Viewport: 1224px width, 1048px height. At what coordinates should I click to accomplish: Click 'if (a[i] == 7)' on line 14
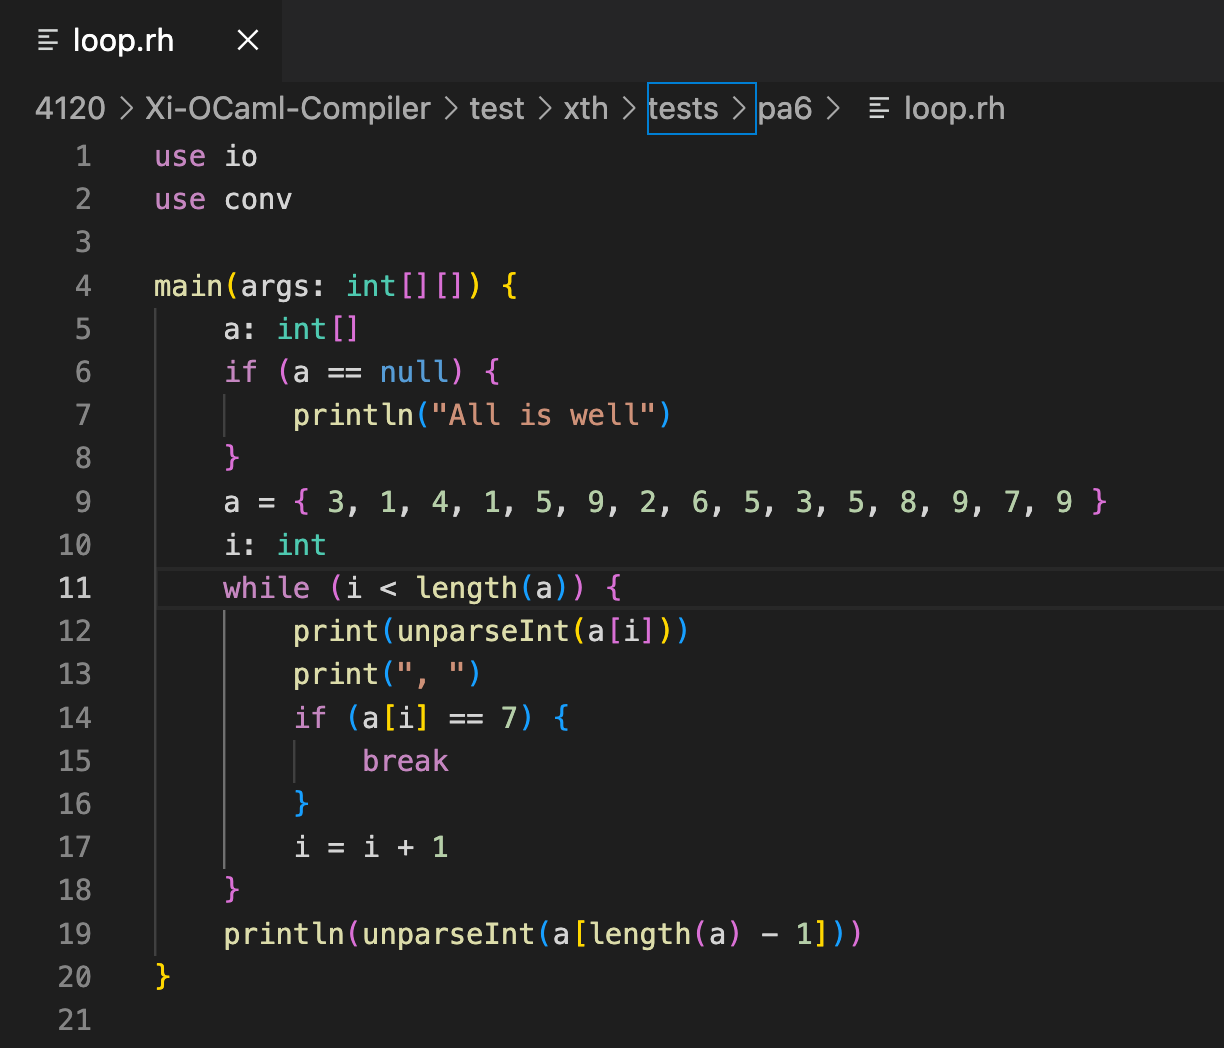(414, 717)
